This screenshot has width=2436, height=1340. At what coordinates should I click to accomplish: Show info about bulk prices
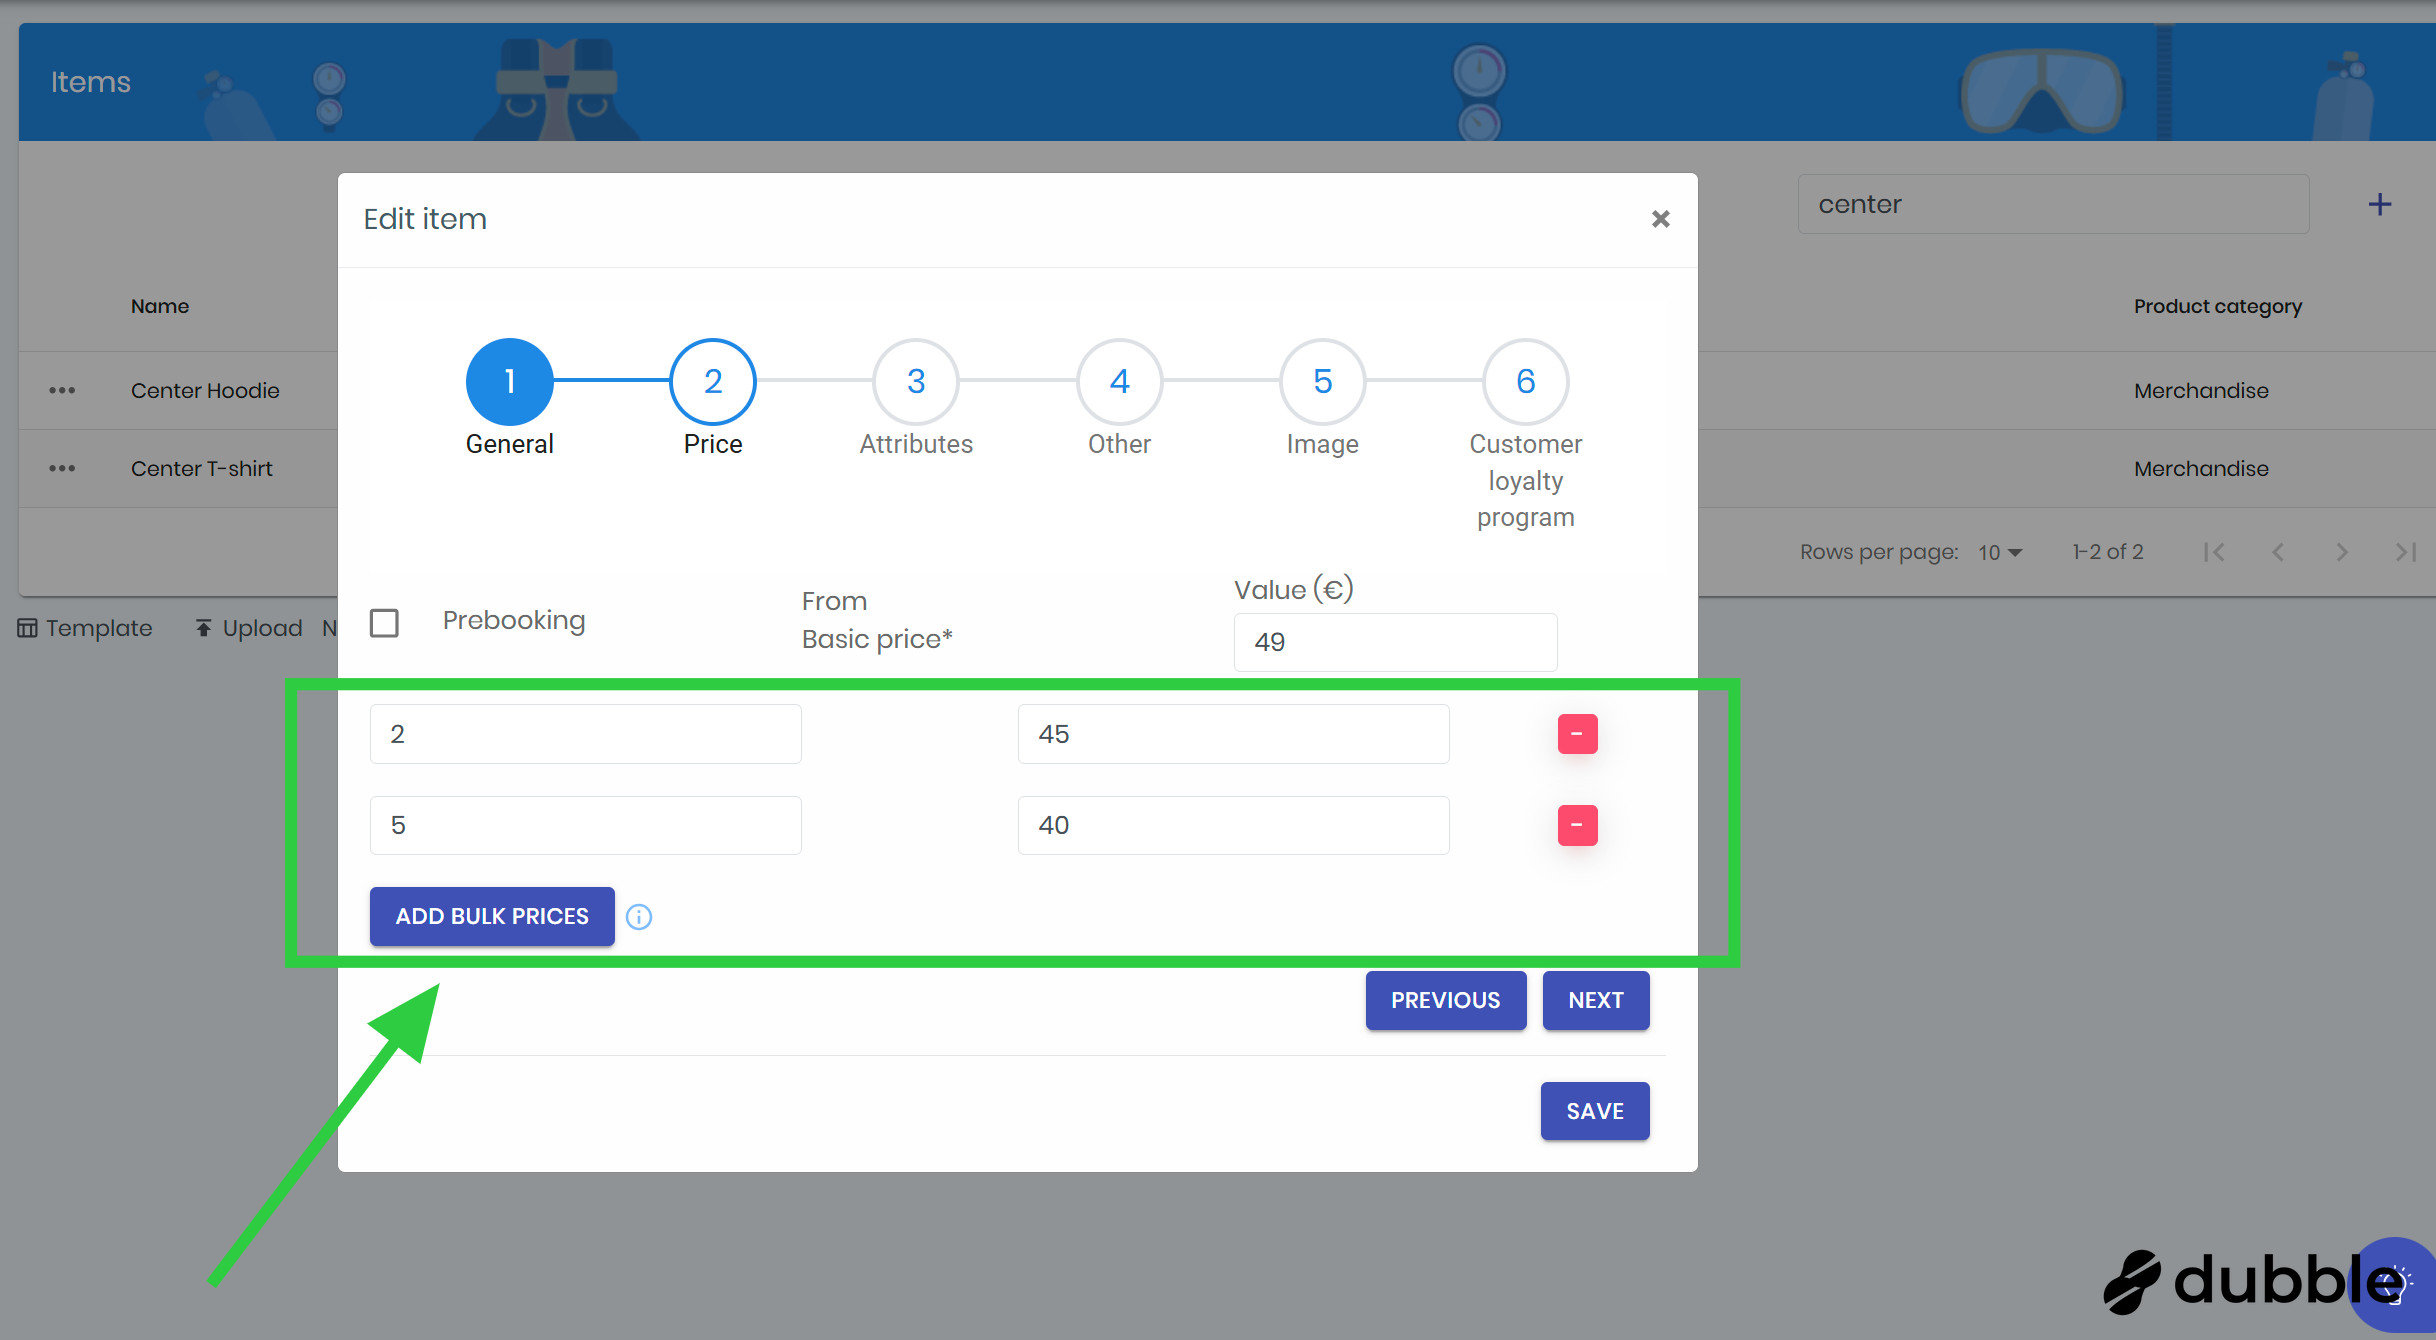pos(639,917)
